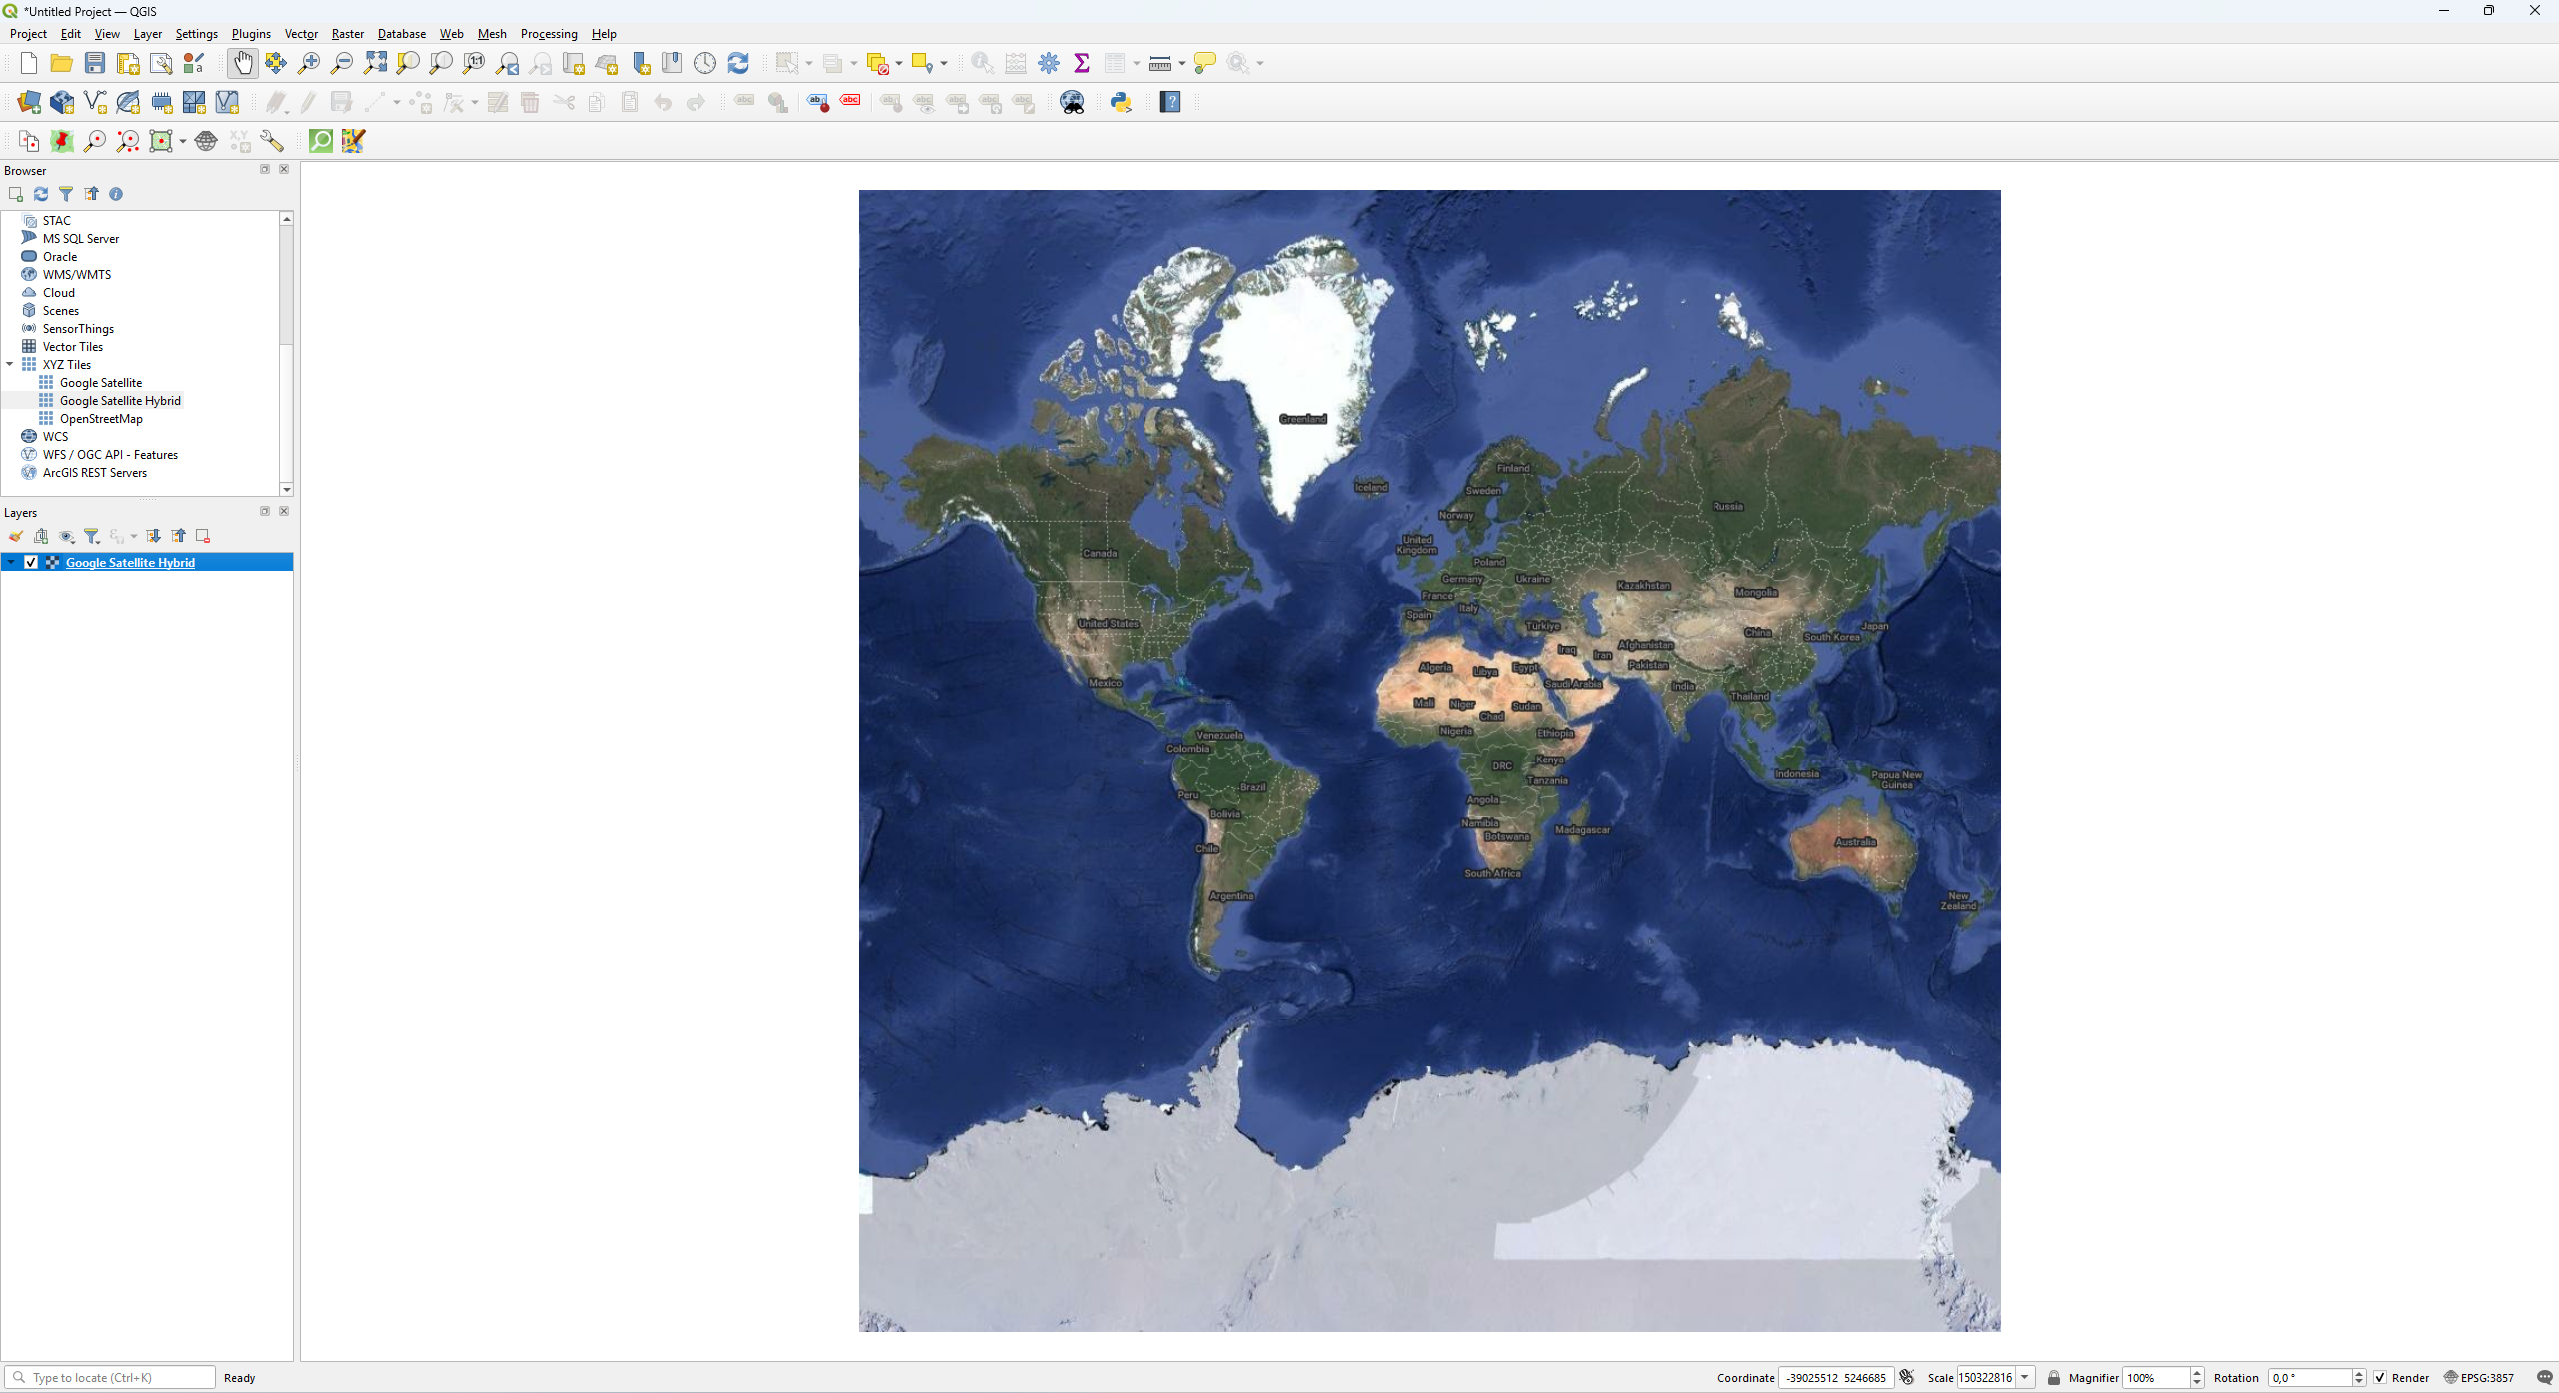The width and height of the screenshot is (2559, 1393).
Task: Open the Layers panel filter legend dropdown
Action: pos(92,536)
